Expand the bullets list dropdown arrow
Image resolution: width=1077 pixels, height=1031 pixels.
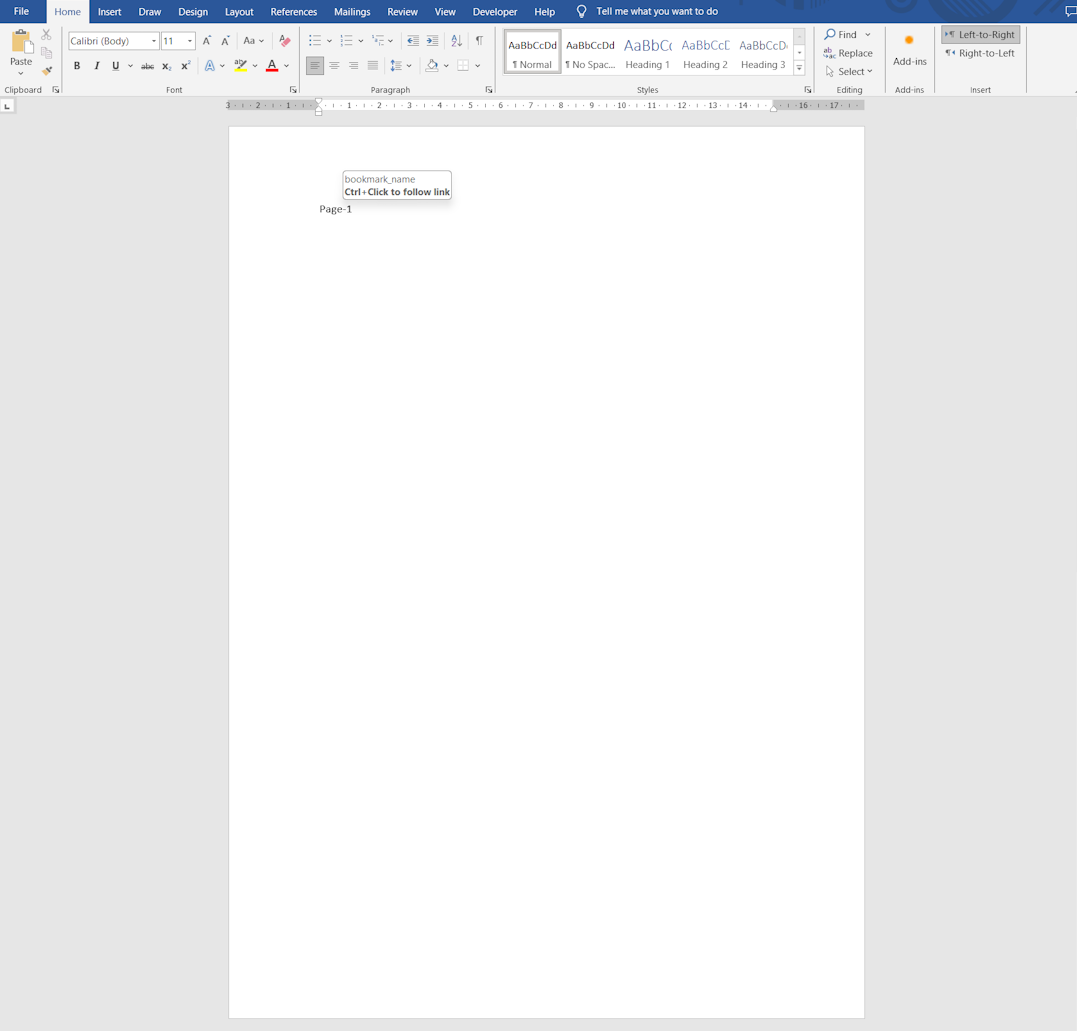330,41
